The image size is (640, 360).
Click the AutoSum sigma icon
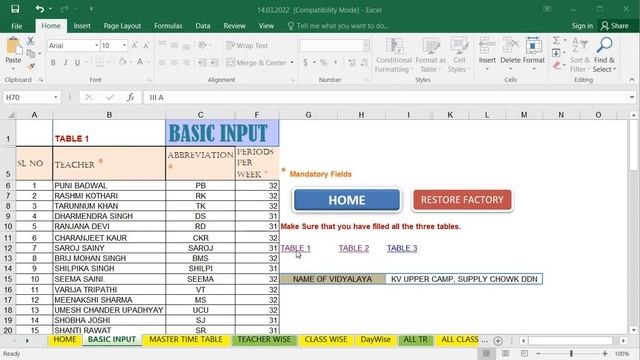pyautogui.click(x=556, y=40)
